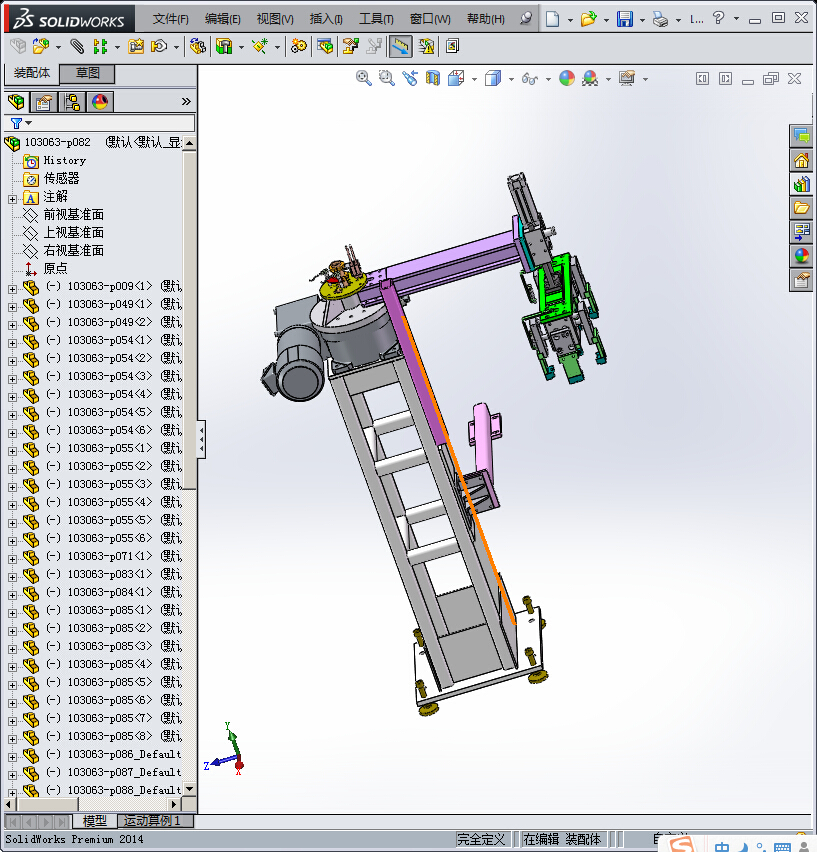The width and height of the screenshot is (817, 852).
Task: Click the Insert Components toolbar icon
Action: tap(41, 46)
